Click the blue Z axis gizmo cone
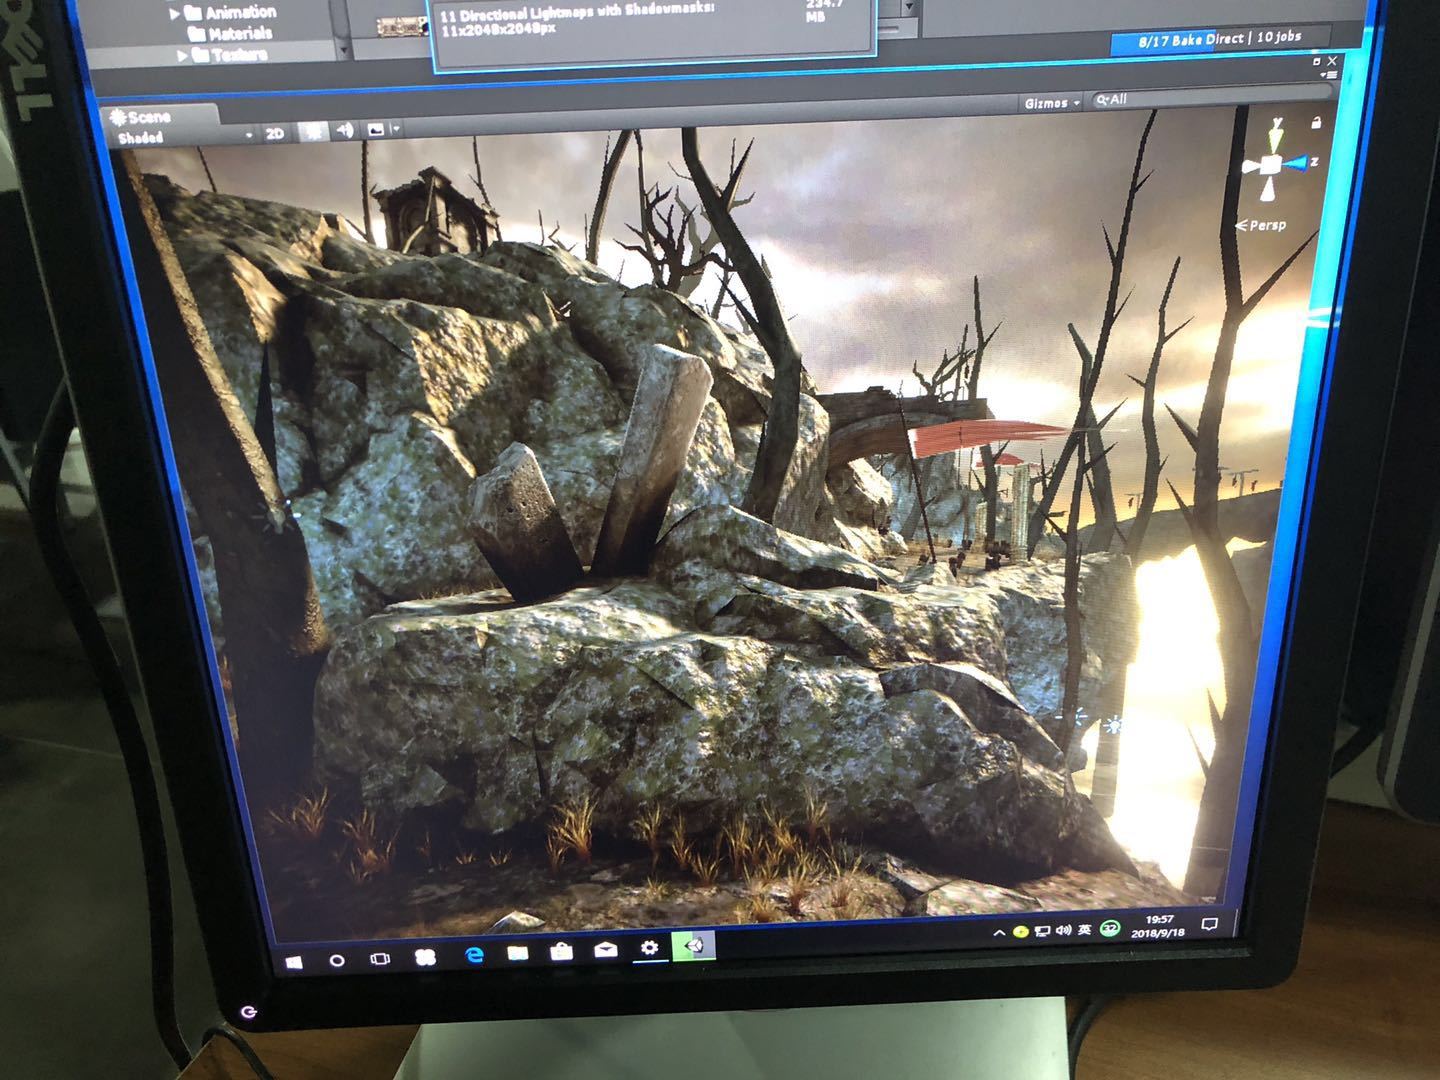 point(1296,163)
